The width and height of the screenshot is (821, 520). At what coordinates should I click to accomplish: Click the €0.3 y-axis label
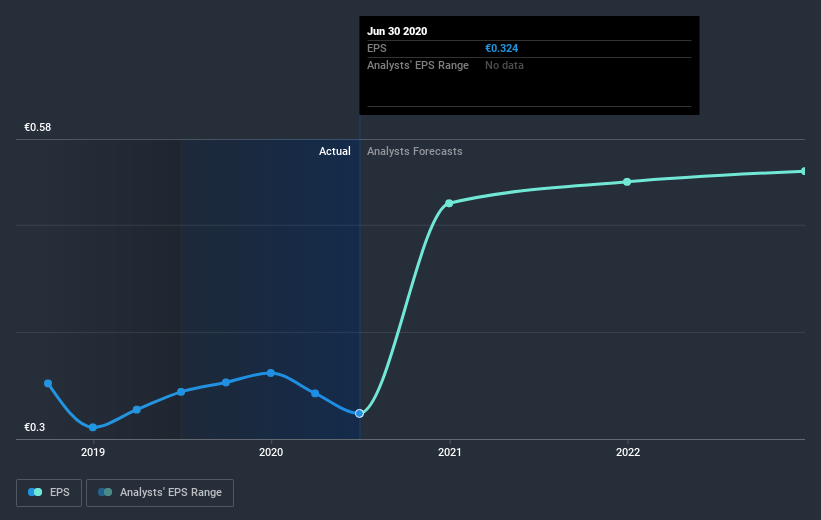(35, 427)
